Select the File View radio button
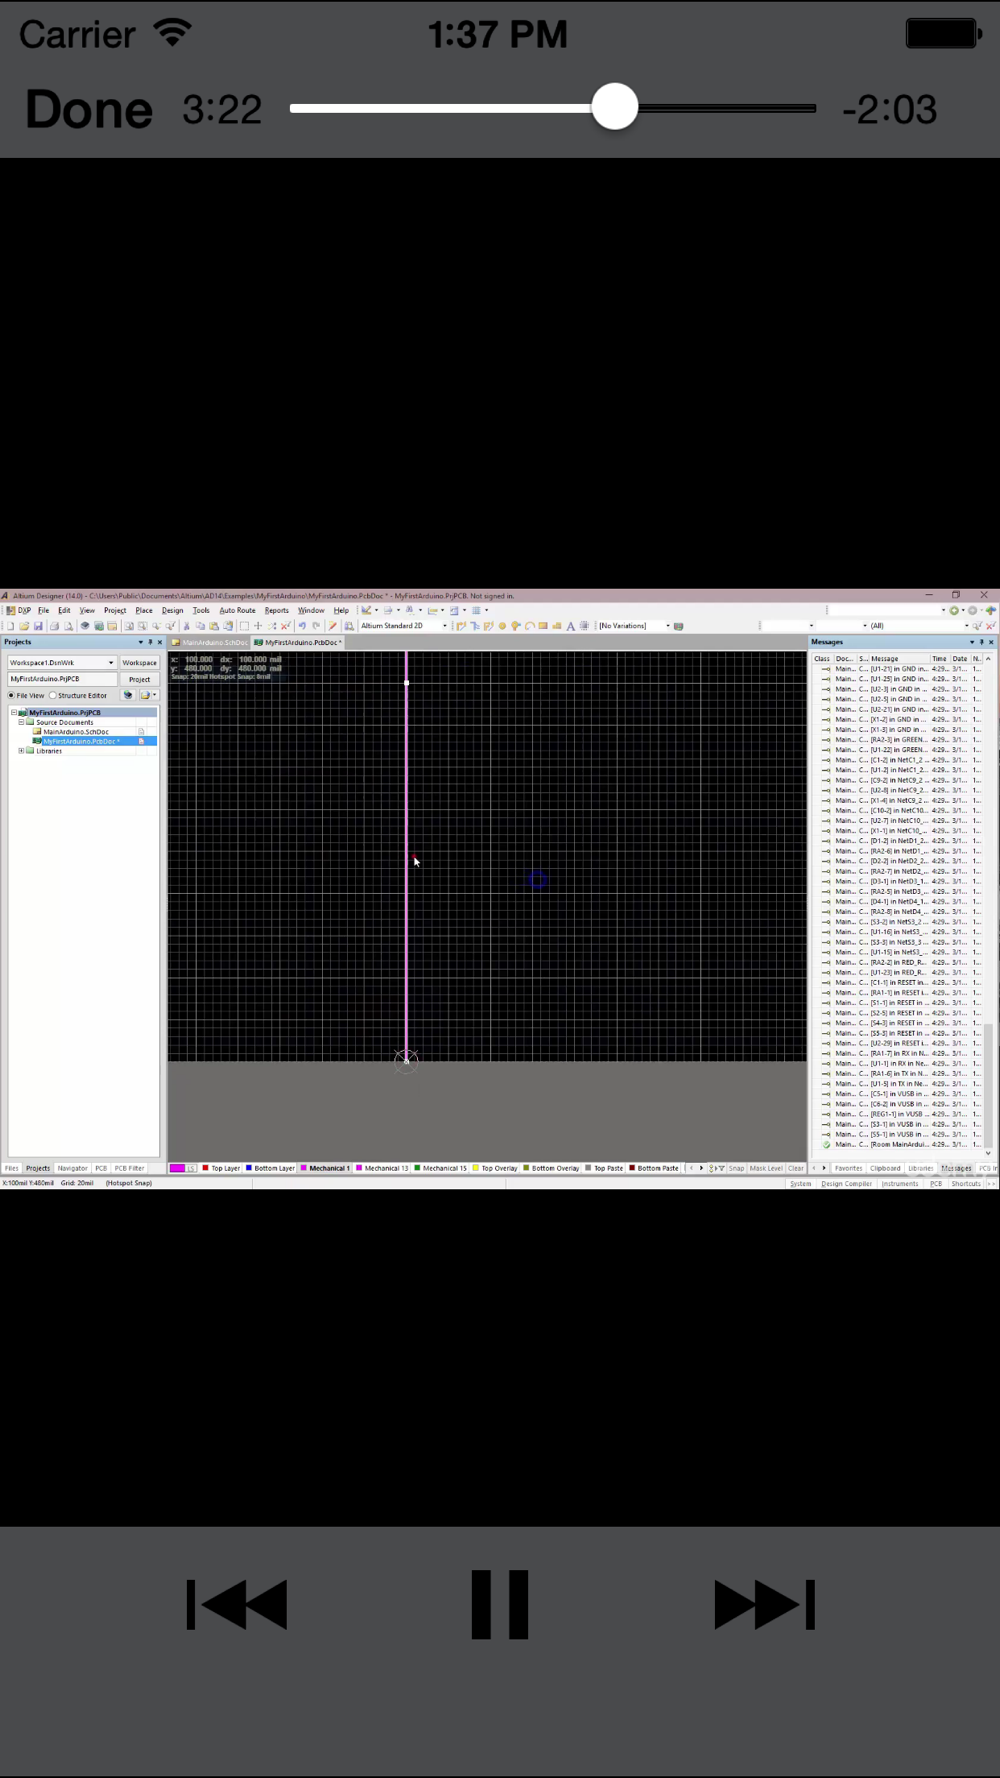Viewport: 1000px width, 1778px height. (x=12, y=695)
